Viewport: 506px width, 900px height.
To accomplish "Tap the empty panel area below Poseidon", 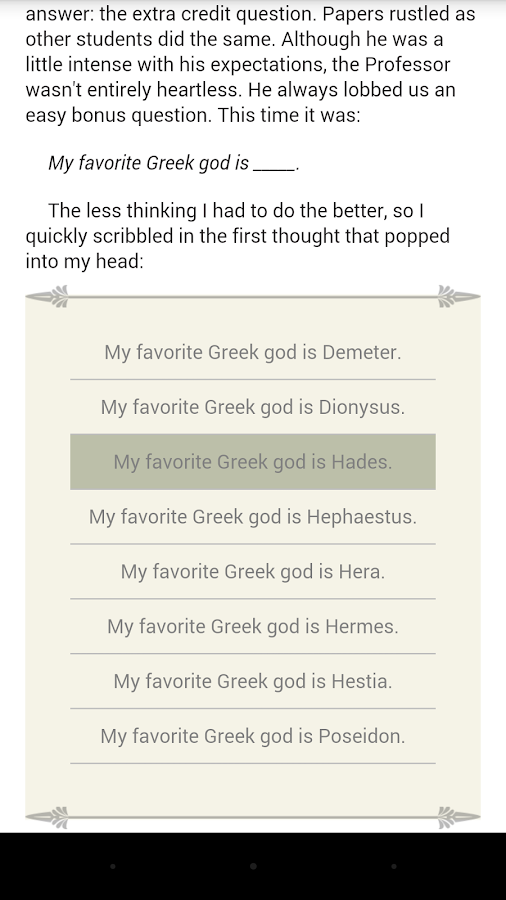I will tap(252, 785).
